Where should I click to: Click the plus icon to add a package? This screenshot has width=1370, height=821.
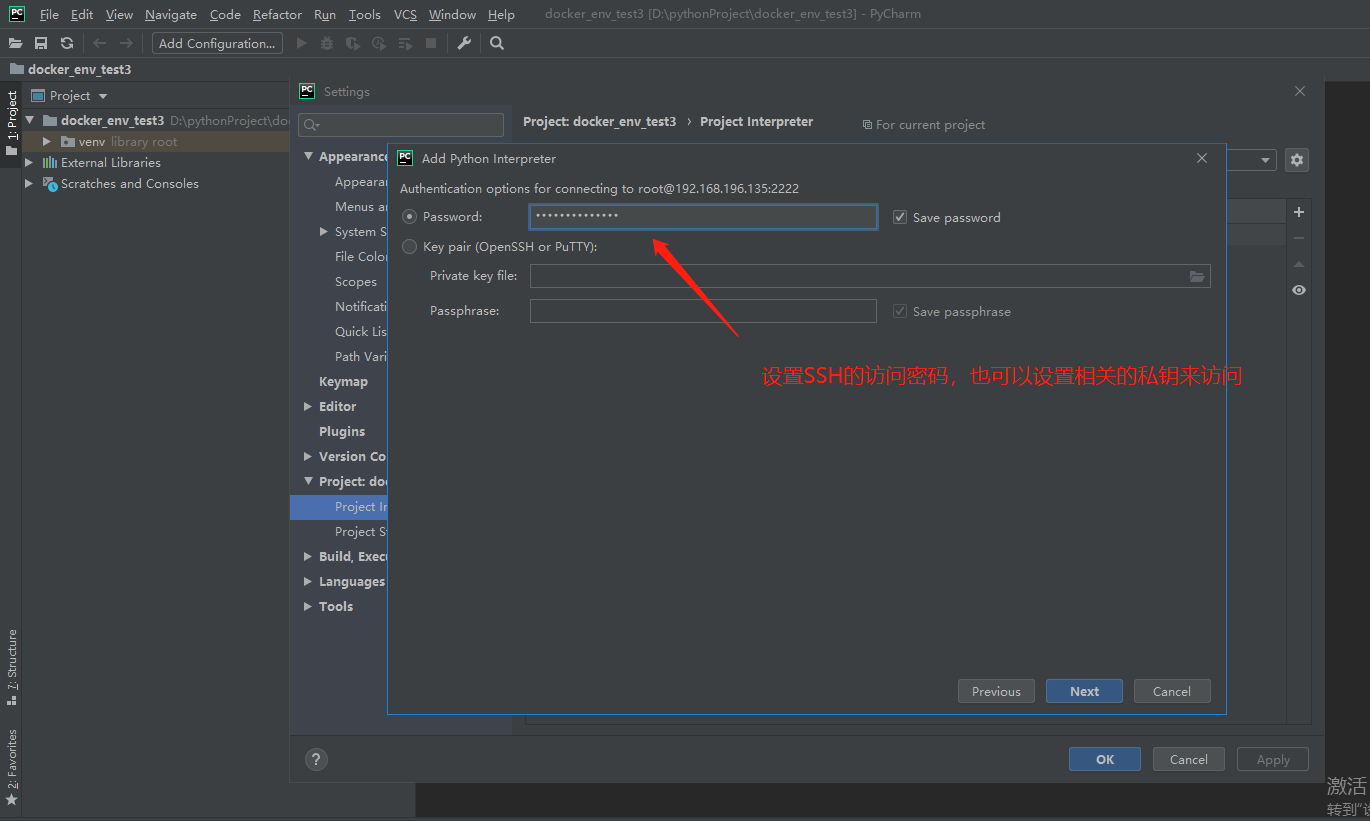(x=1298, y=212)
